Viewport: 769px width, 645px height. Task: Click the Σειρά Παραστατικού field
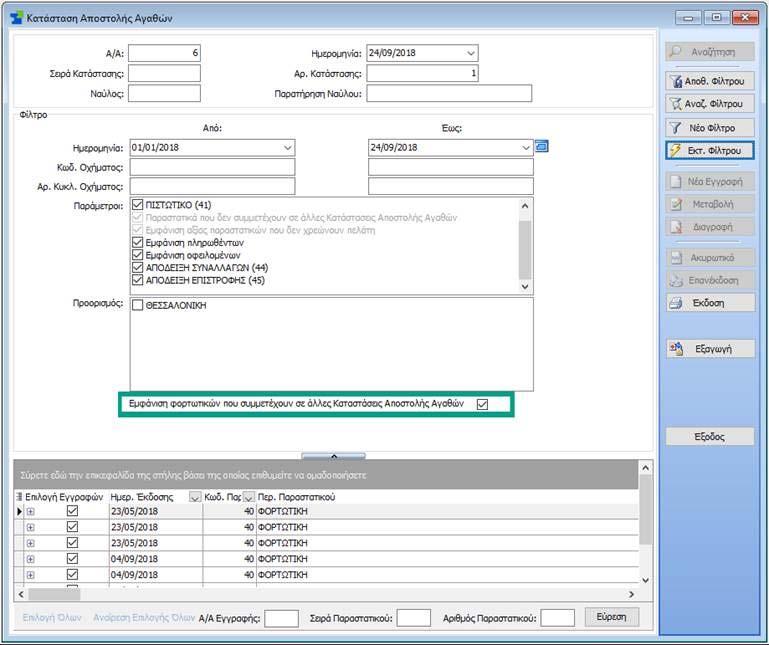(413, 618)
